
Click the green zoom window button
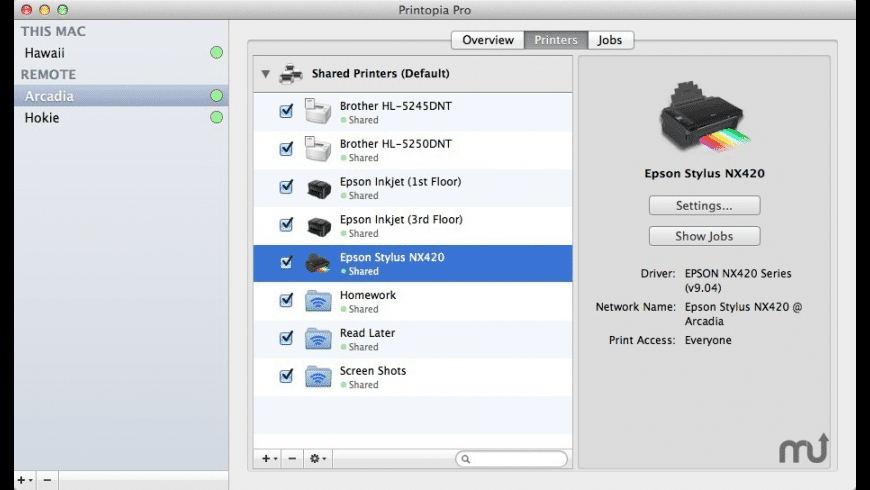click(63, 9)
